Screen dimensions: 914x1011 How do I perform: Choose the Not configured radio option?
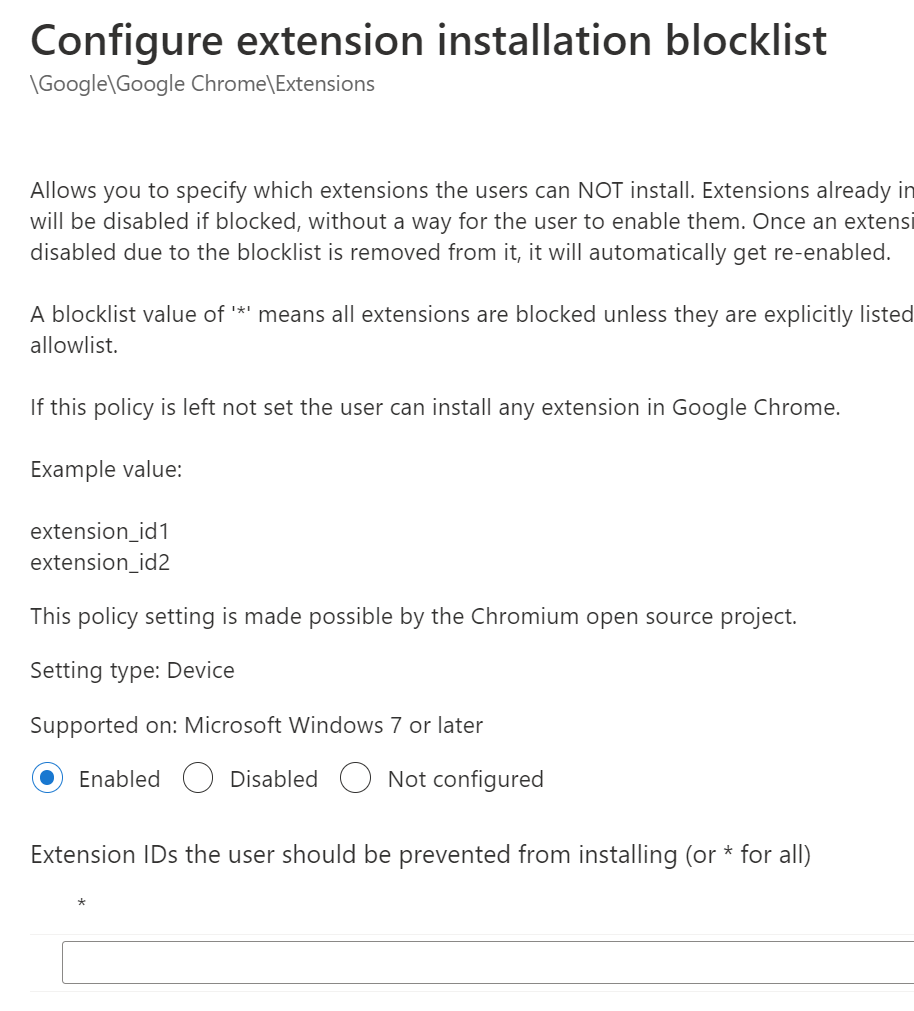tap(356, 778)
